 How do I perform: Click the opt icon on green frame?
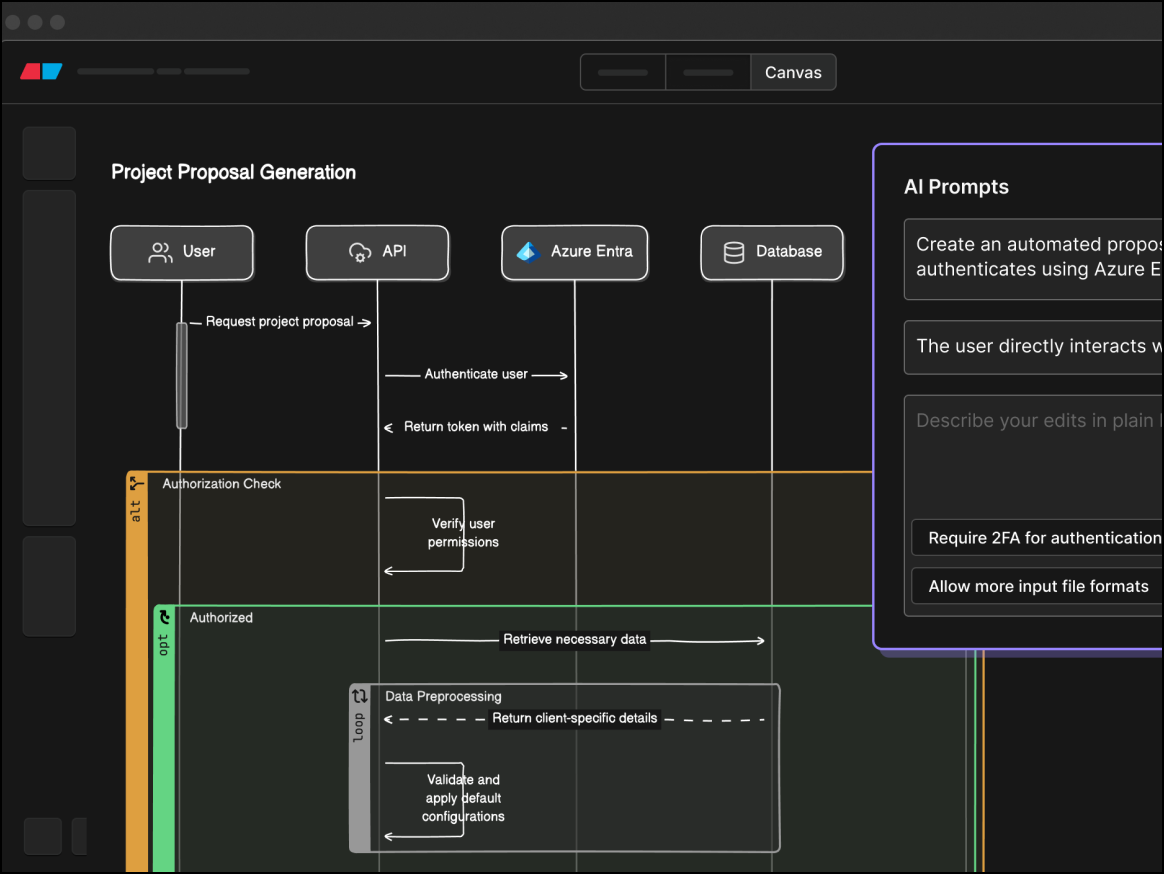pyautogui.click(x=164, y=617)
